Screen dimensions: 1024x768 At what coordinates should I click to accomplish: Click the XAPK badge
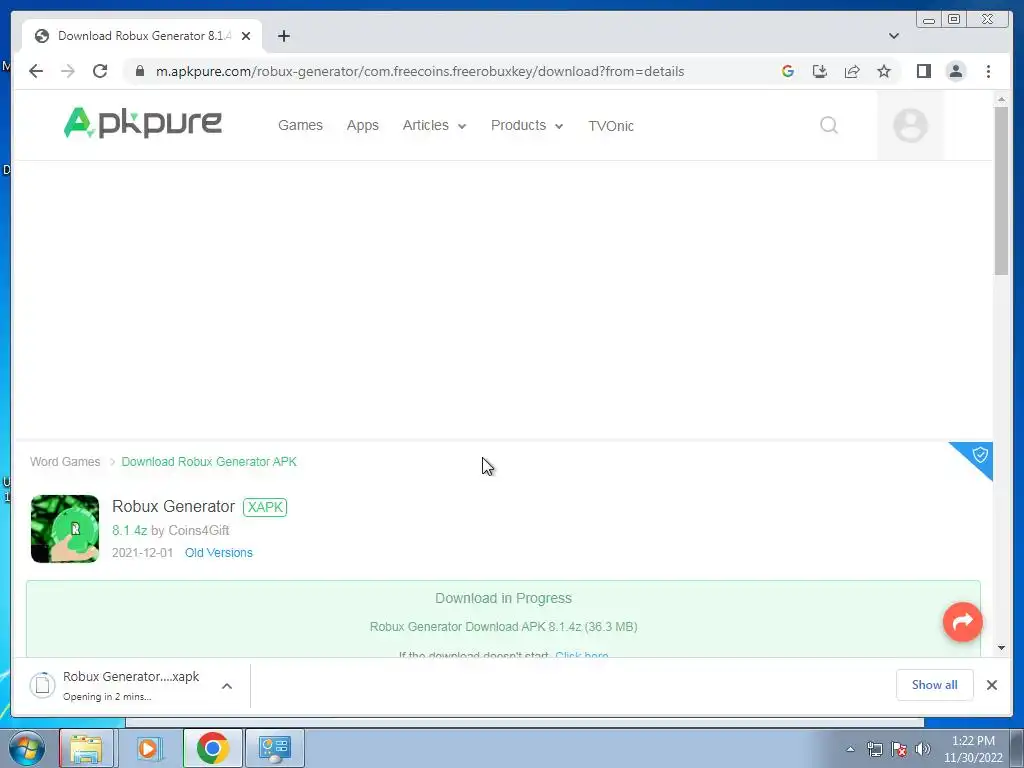pos(265,507)
